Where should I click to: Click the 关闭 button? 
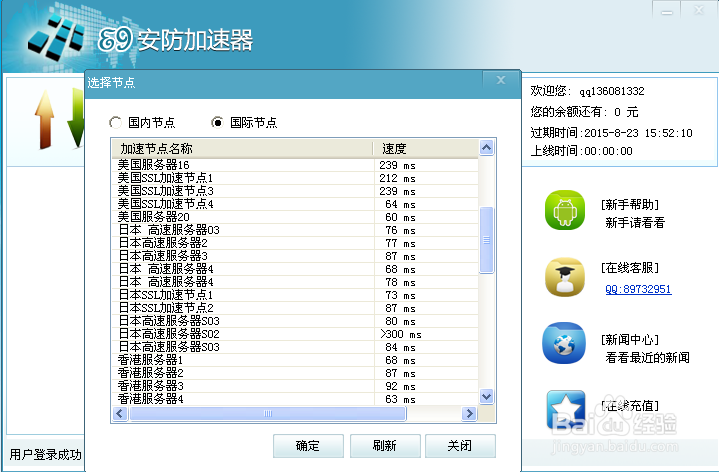point(460,446)
